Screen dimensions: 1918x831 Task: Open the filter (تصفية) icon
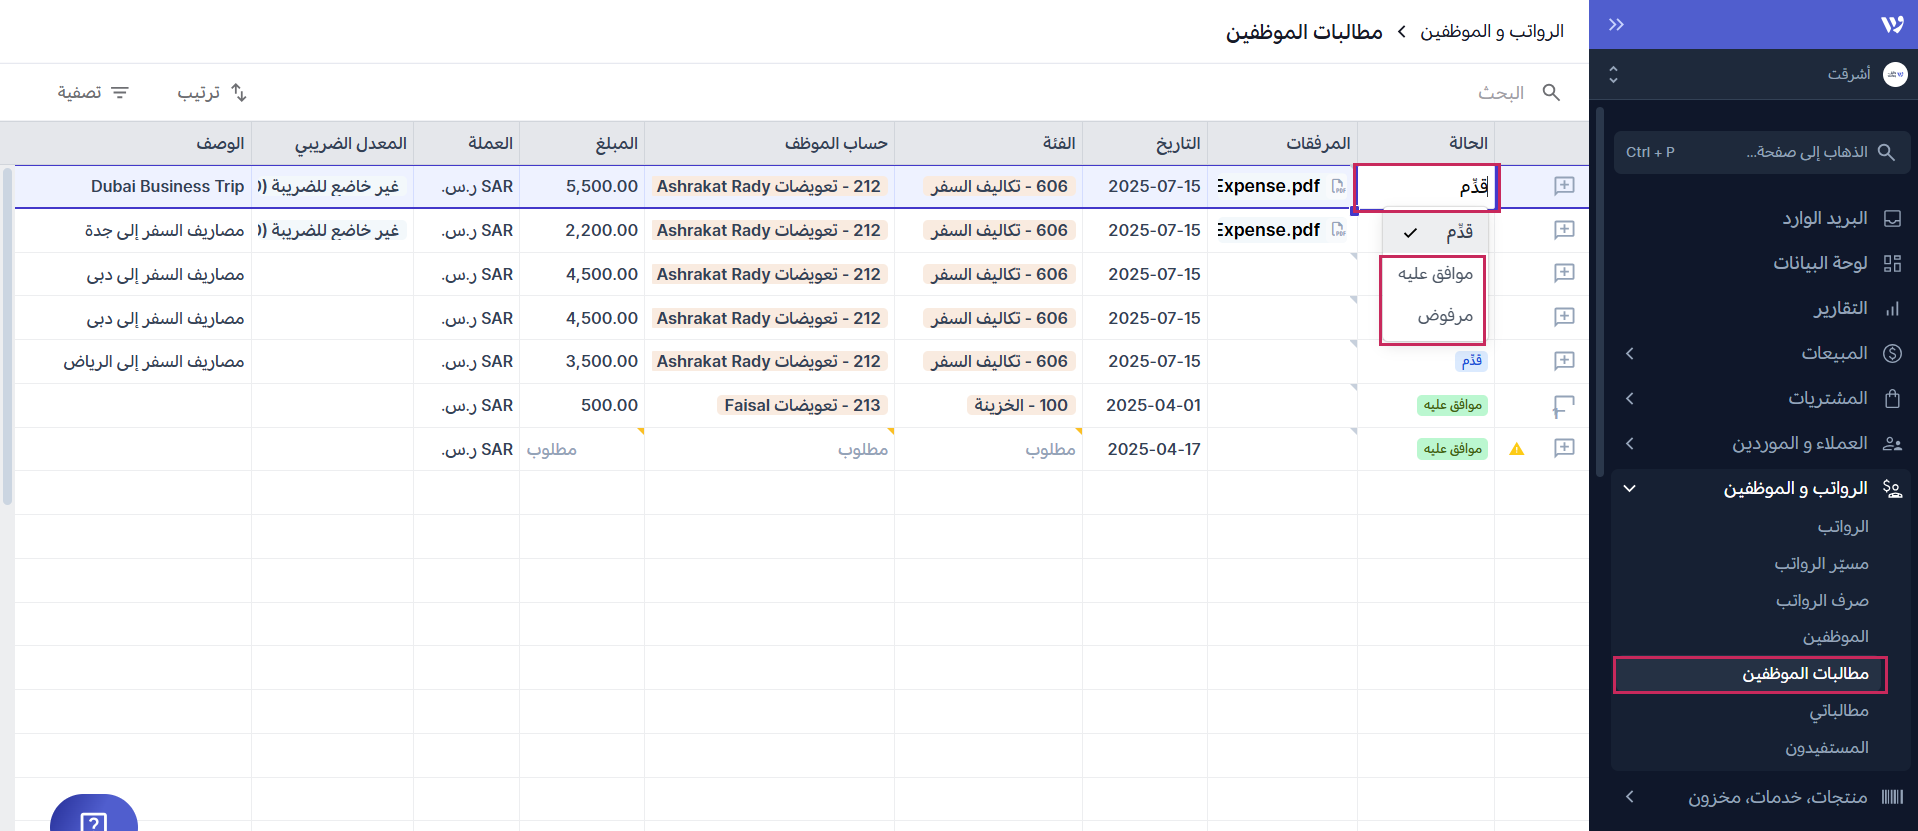click(x=120, y=92)
